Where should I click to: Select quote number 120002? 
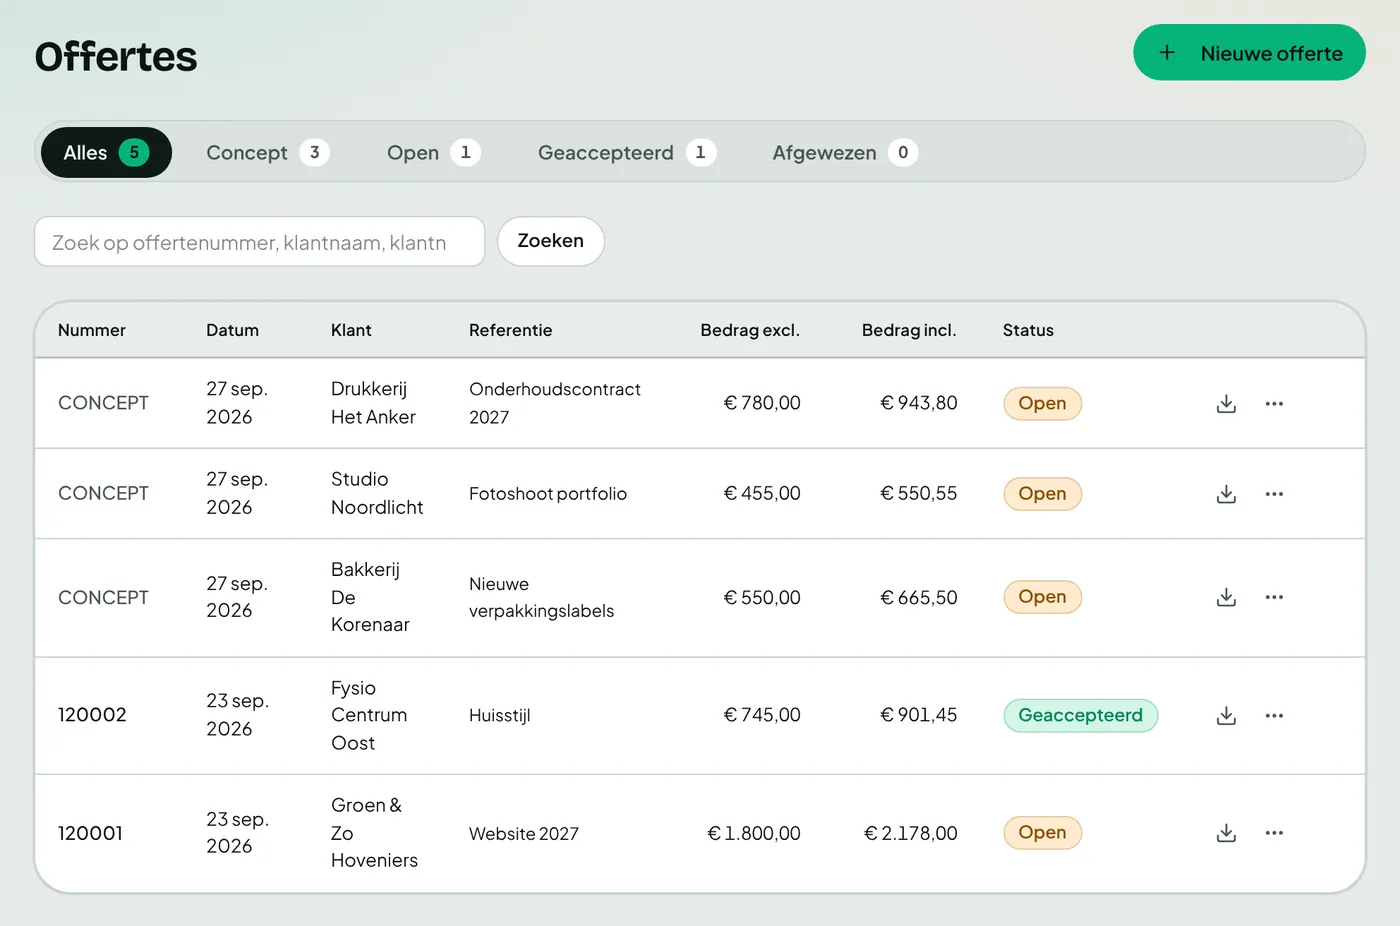[x=92, y=715]
